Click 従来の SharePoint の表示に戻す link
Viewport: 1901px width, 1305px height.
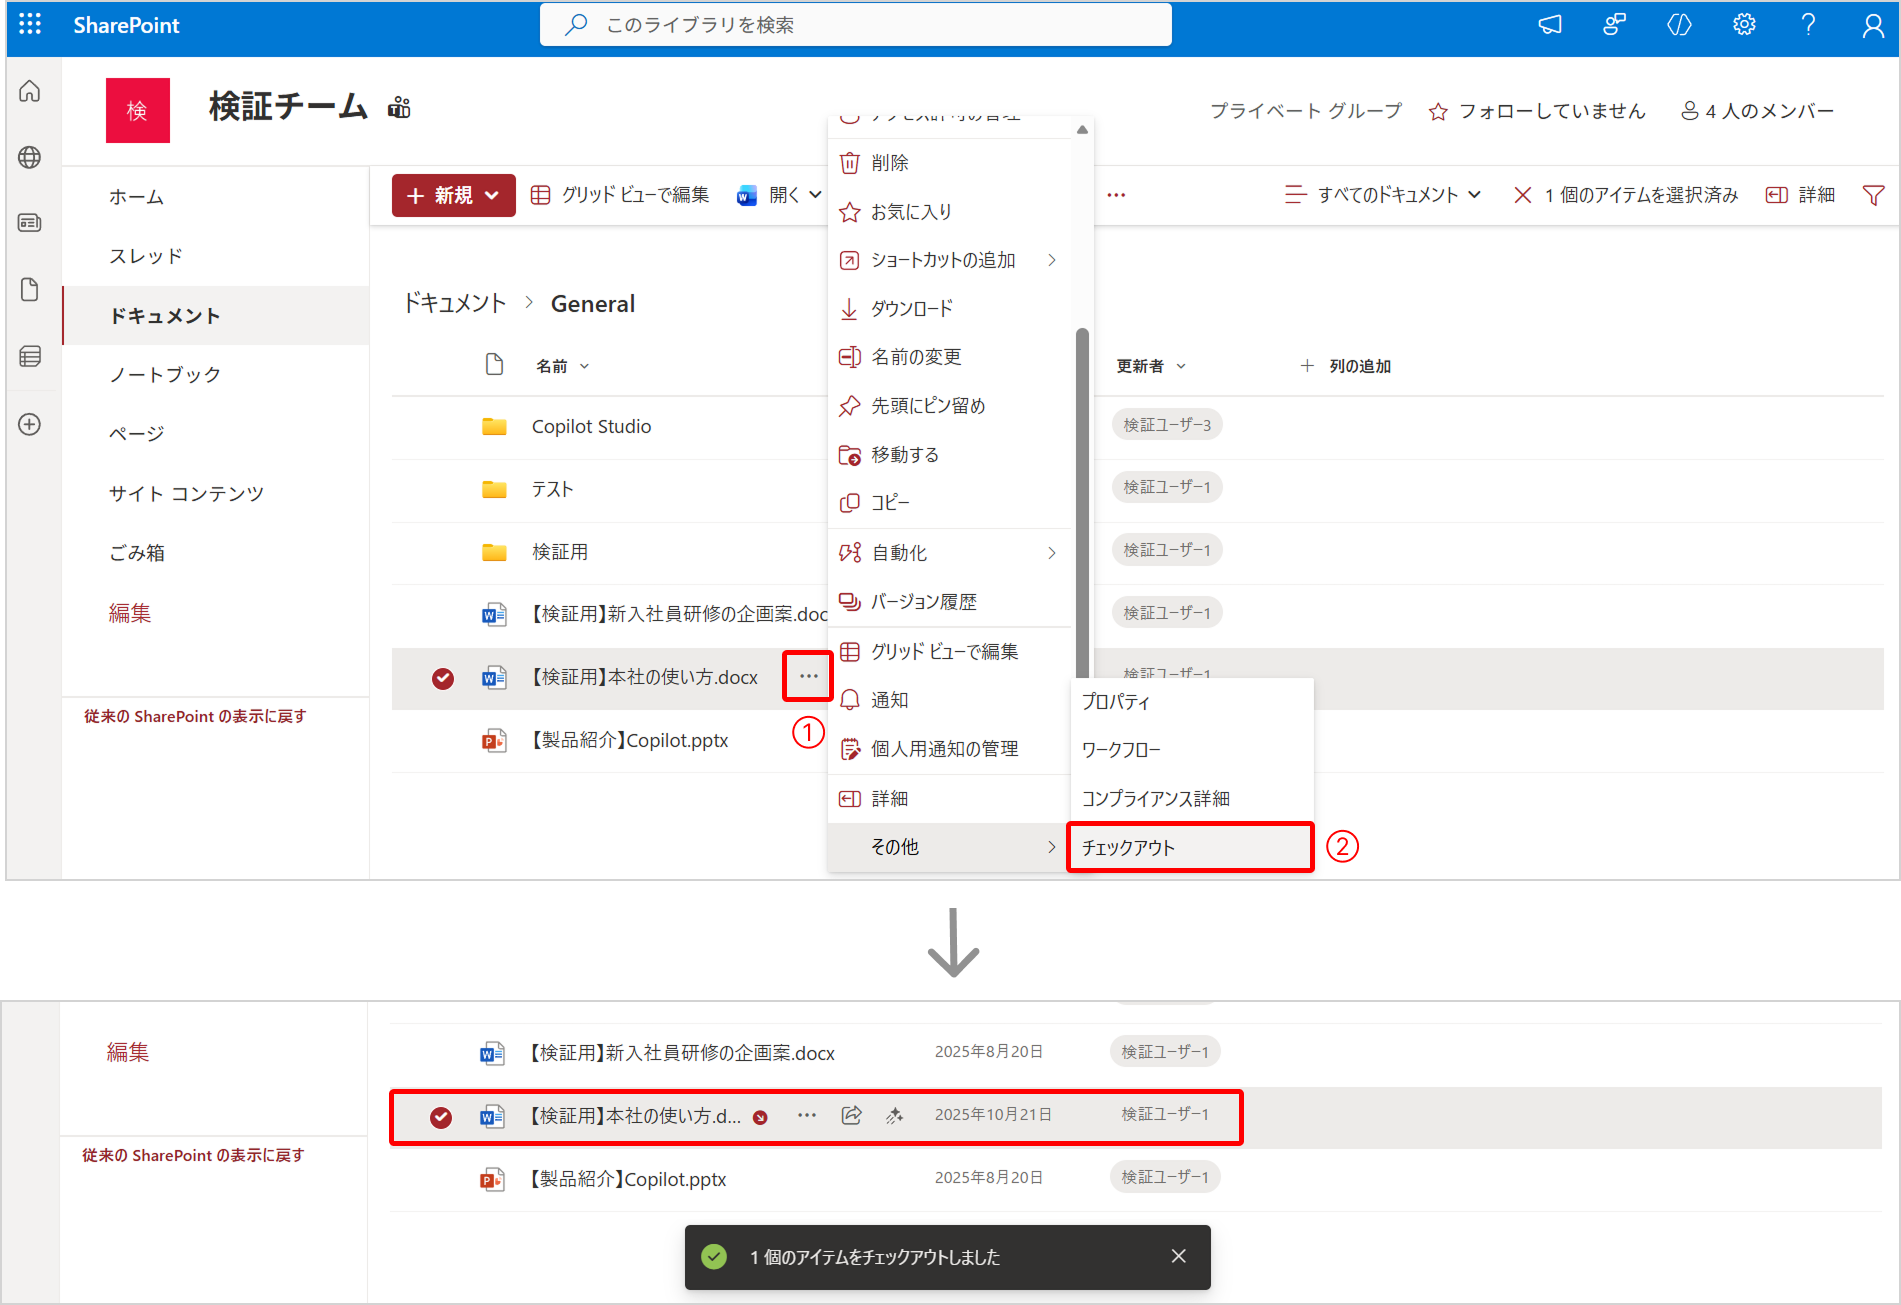(x=195, y=716)
